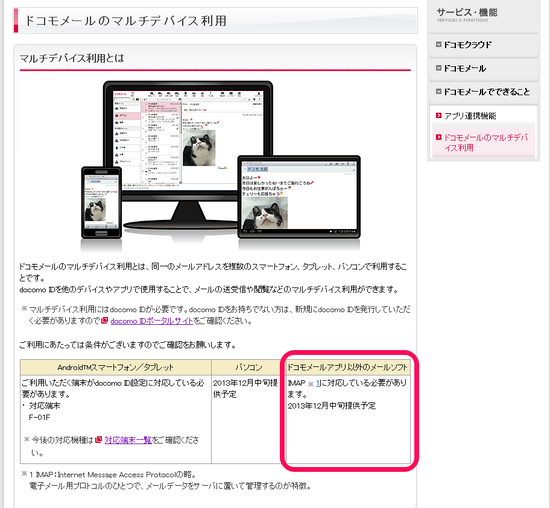Open the docomo IDポータルサイト link
Screen dimensions: 550x508
coord(152,321)
